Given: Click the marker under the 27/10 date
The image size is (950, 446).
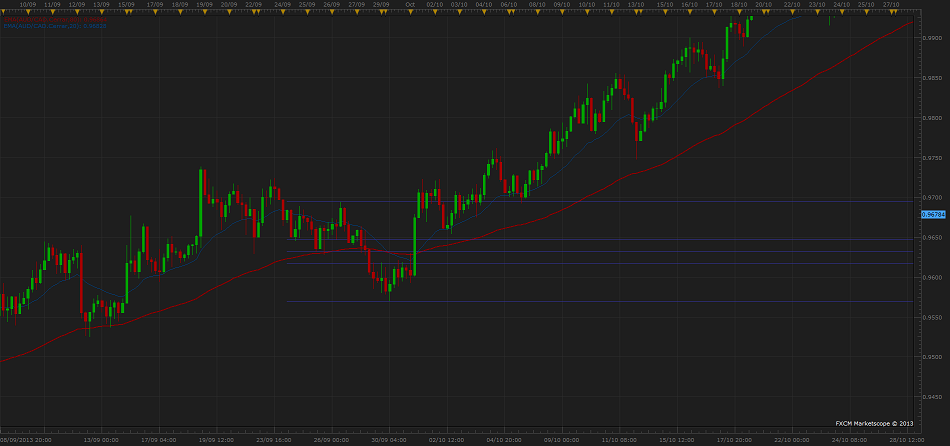Looking at the screenshot, I should coord(893,13).
